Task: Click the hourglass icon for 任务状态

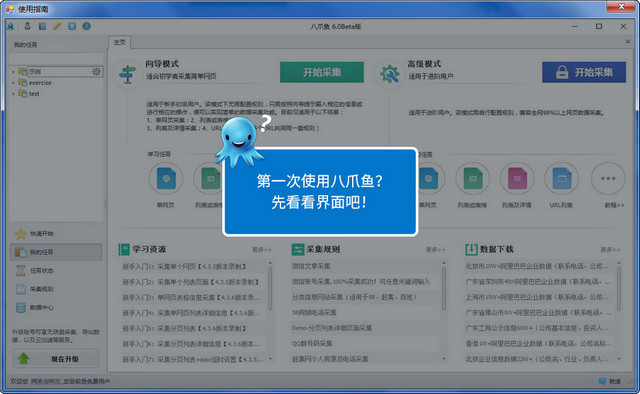Action: coord(21,270)
